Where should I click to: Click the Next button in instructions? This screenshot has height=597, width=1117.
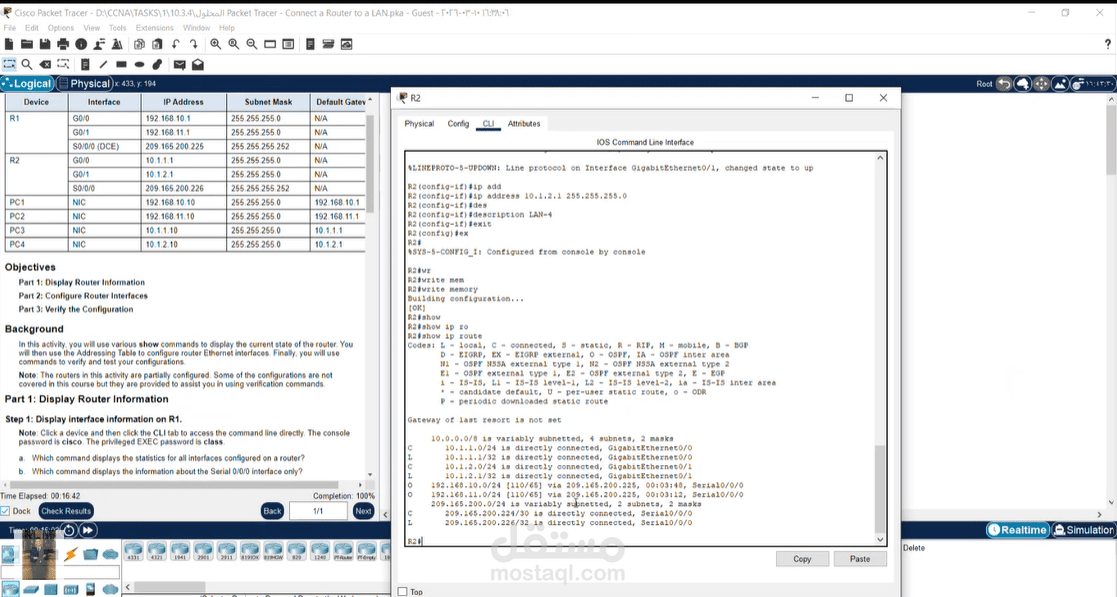tap(363, 511)
